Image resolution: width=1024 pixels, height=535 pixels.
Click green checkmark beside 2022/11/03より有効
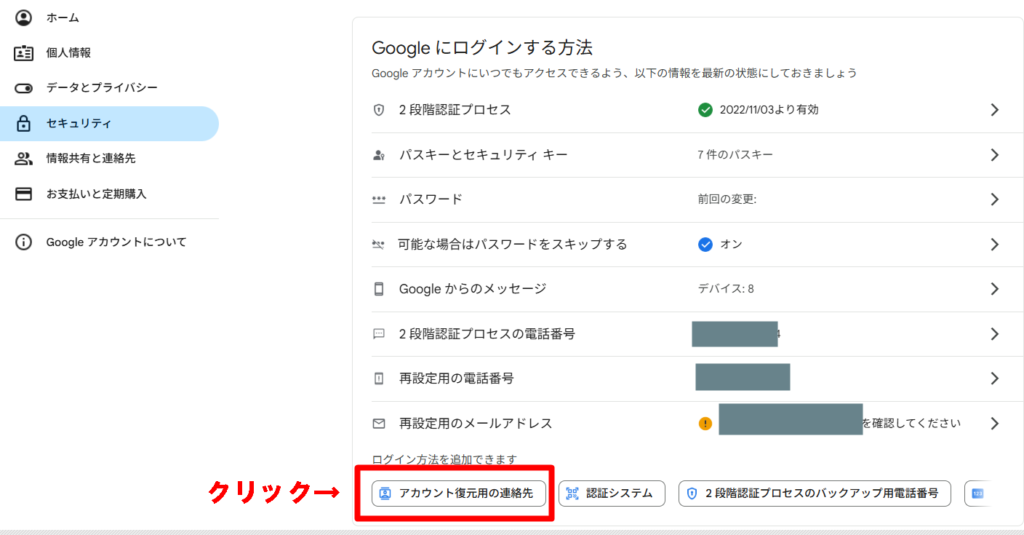705,110
